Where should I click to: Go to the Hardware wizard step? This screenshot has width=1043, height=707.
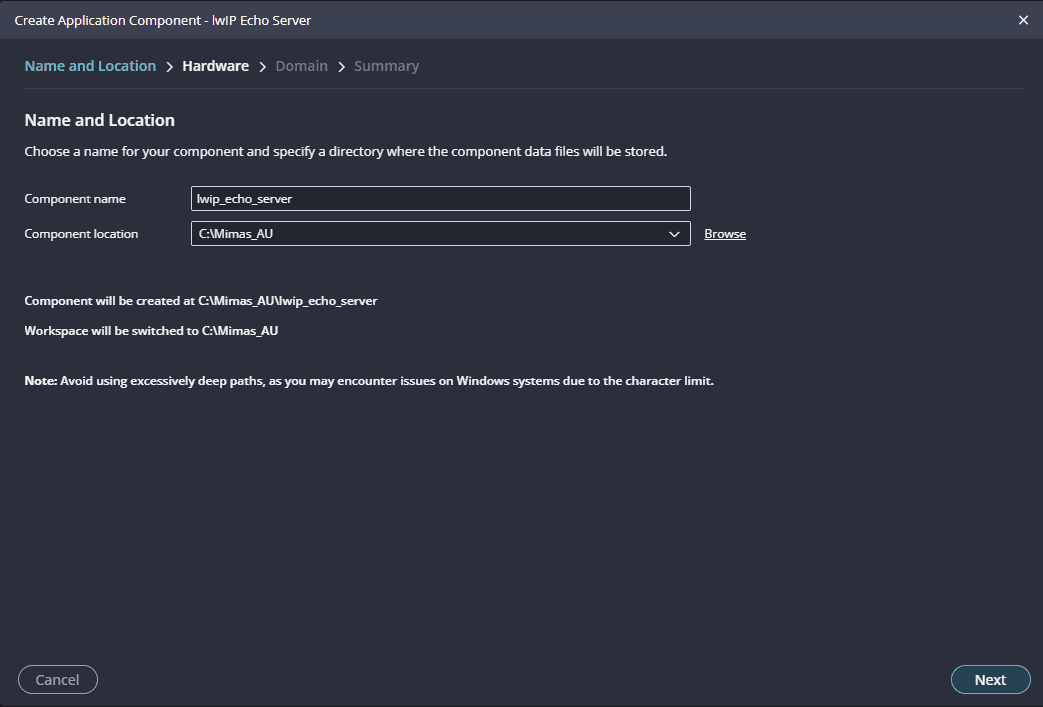(215, 66)
